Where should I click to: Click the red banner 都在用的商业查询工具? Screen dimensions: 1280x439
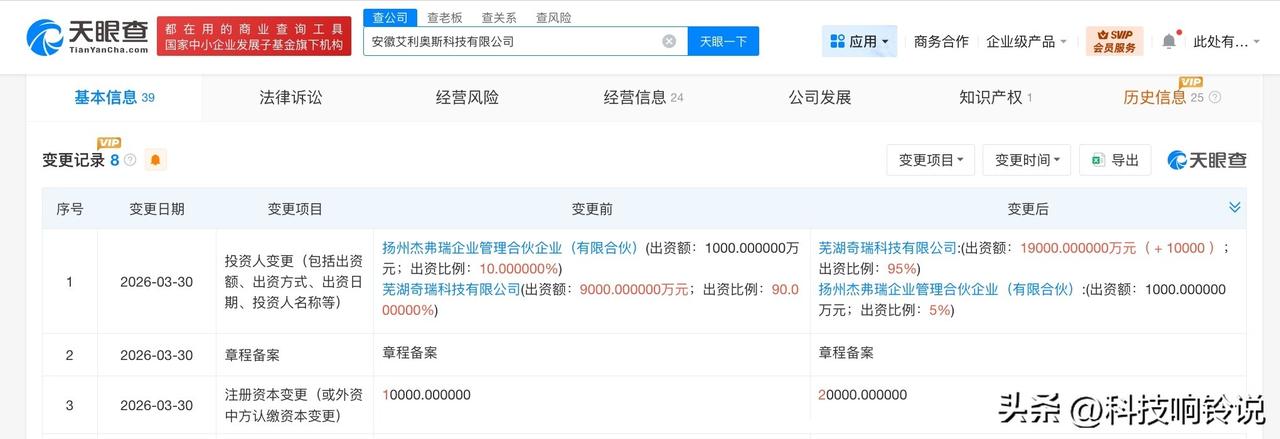pos(255,36)
